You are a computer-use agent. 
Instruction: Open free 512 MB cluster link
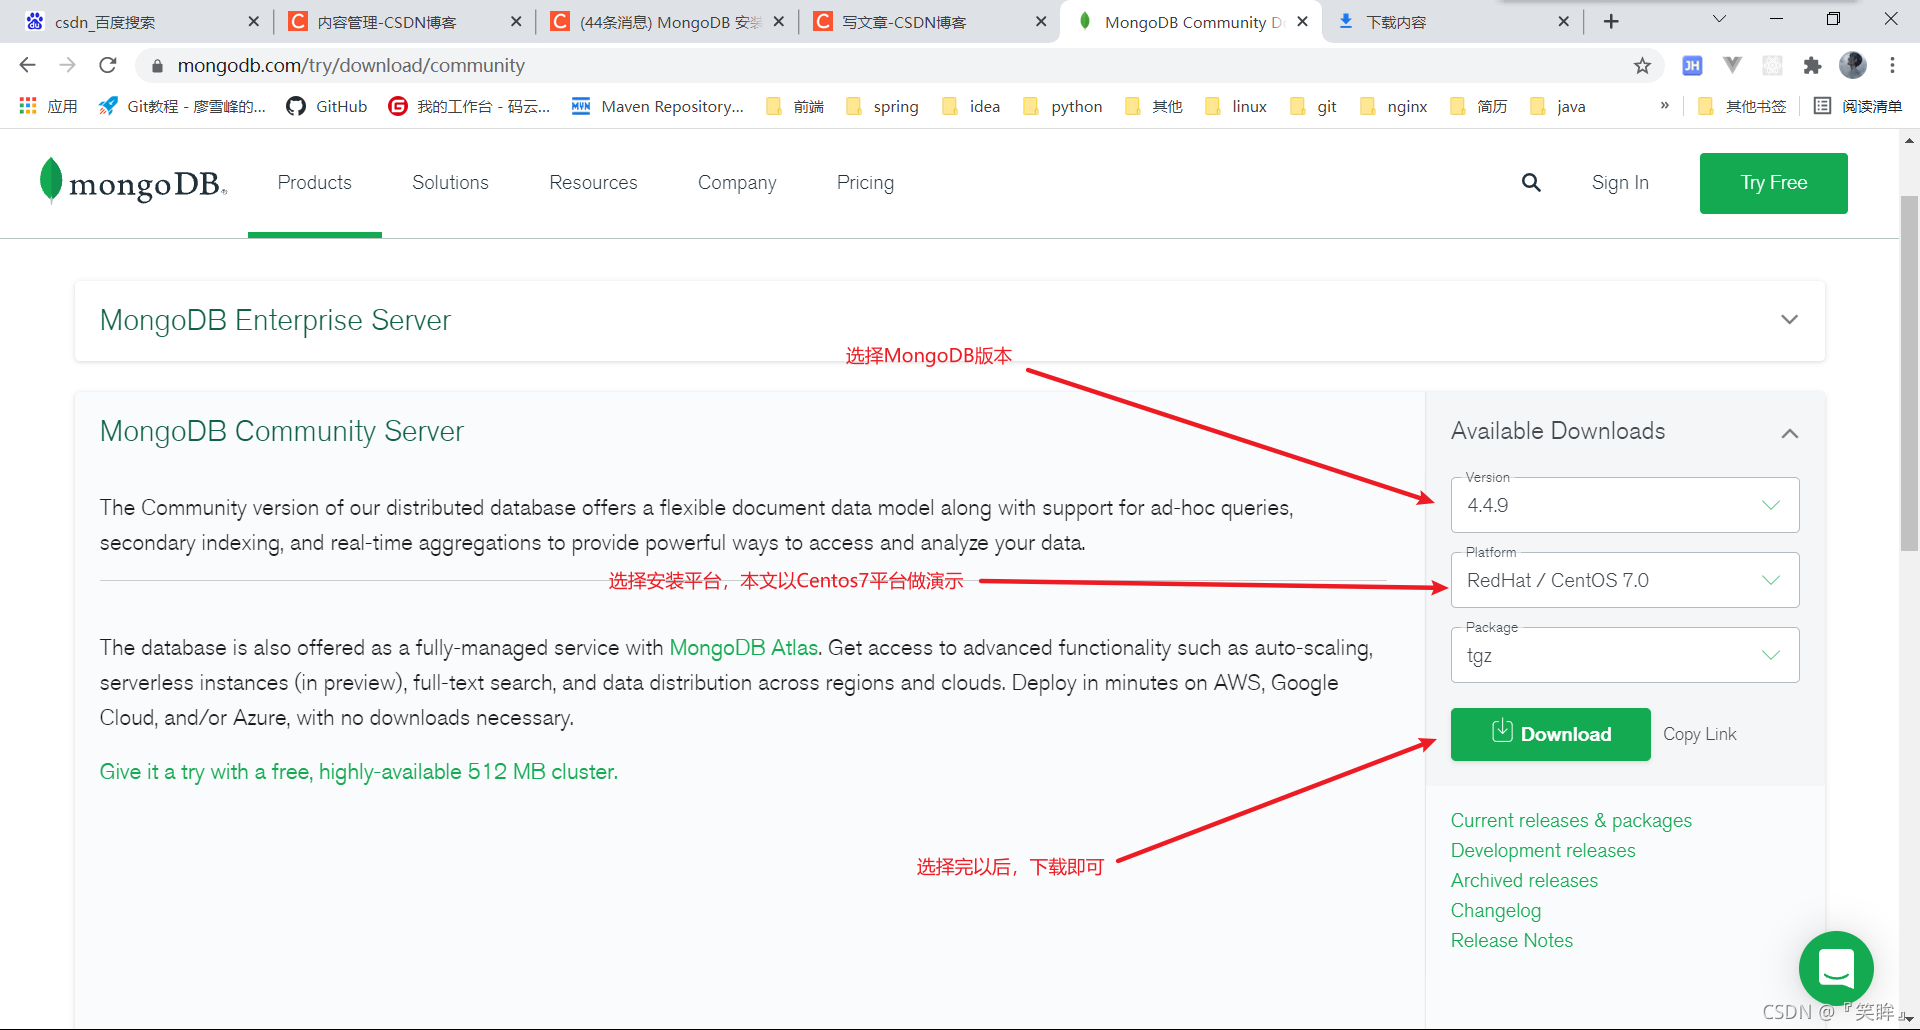pos(358,772)
